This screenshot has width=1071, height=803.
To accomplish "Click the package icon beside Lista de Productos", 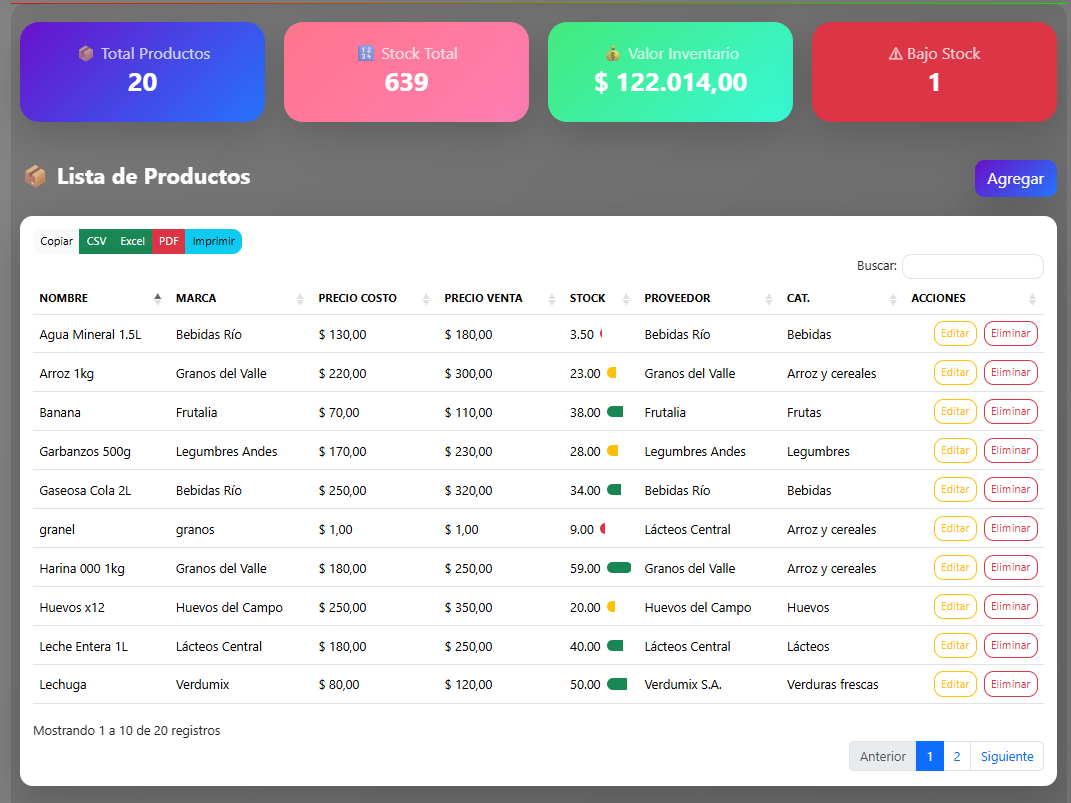I will click(35, 177).
